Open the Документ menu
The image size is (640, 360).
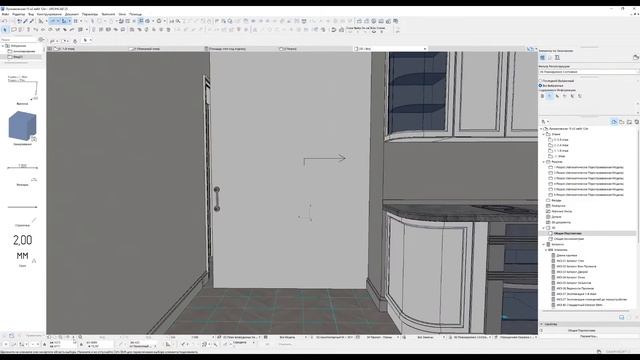(72, 14)
